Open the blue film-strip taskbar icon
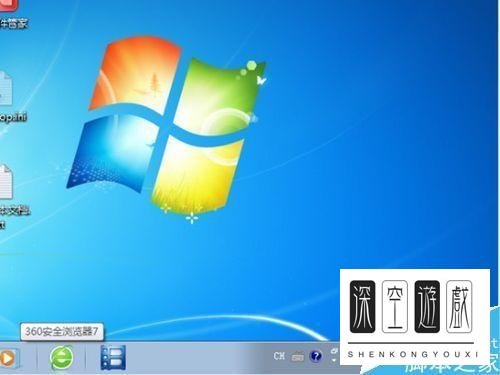The image size is (500, 375). pyautogui.click(x=113, y=358)
